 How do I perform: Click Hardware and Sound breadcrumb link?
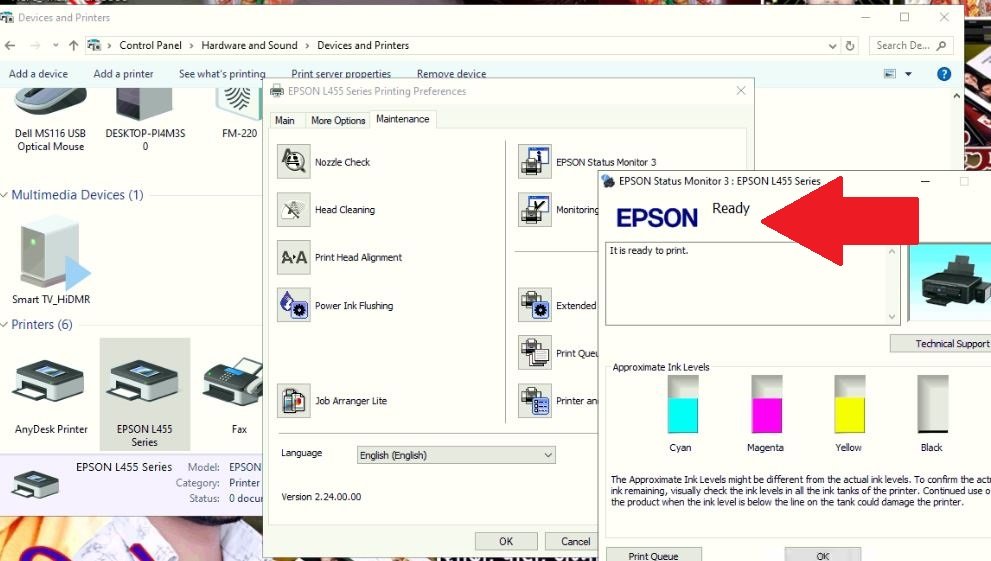tap(249, 45)
